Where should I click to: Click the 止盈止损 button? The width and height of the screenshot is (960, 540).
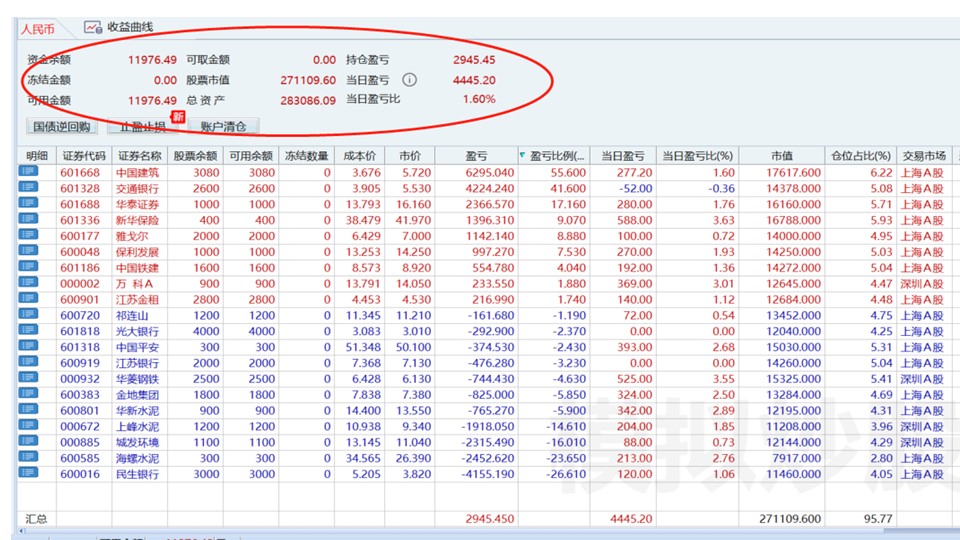tap(143, 127)
